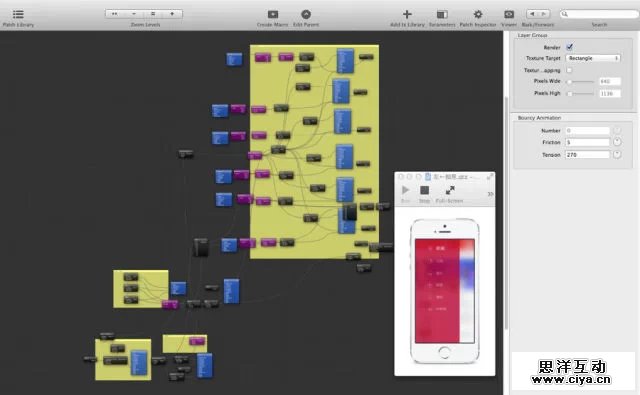Click the Pixels High value field 1136
The image size is (640, 395).
610,93
